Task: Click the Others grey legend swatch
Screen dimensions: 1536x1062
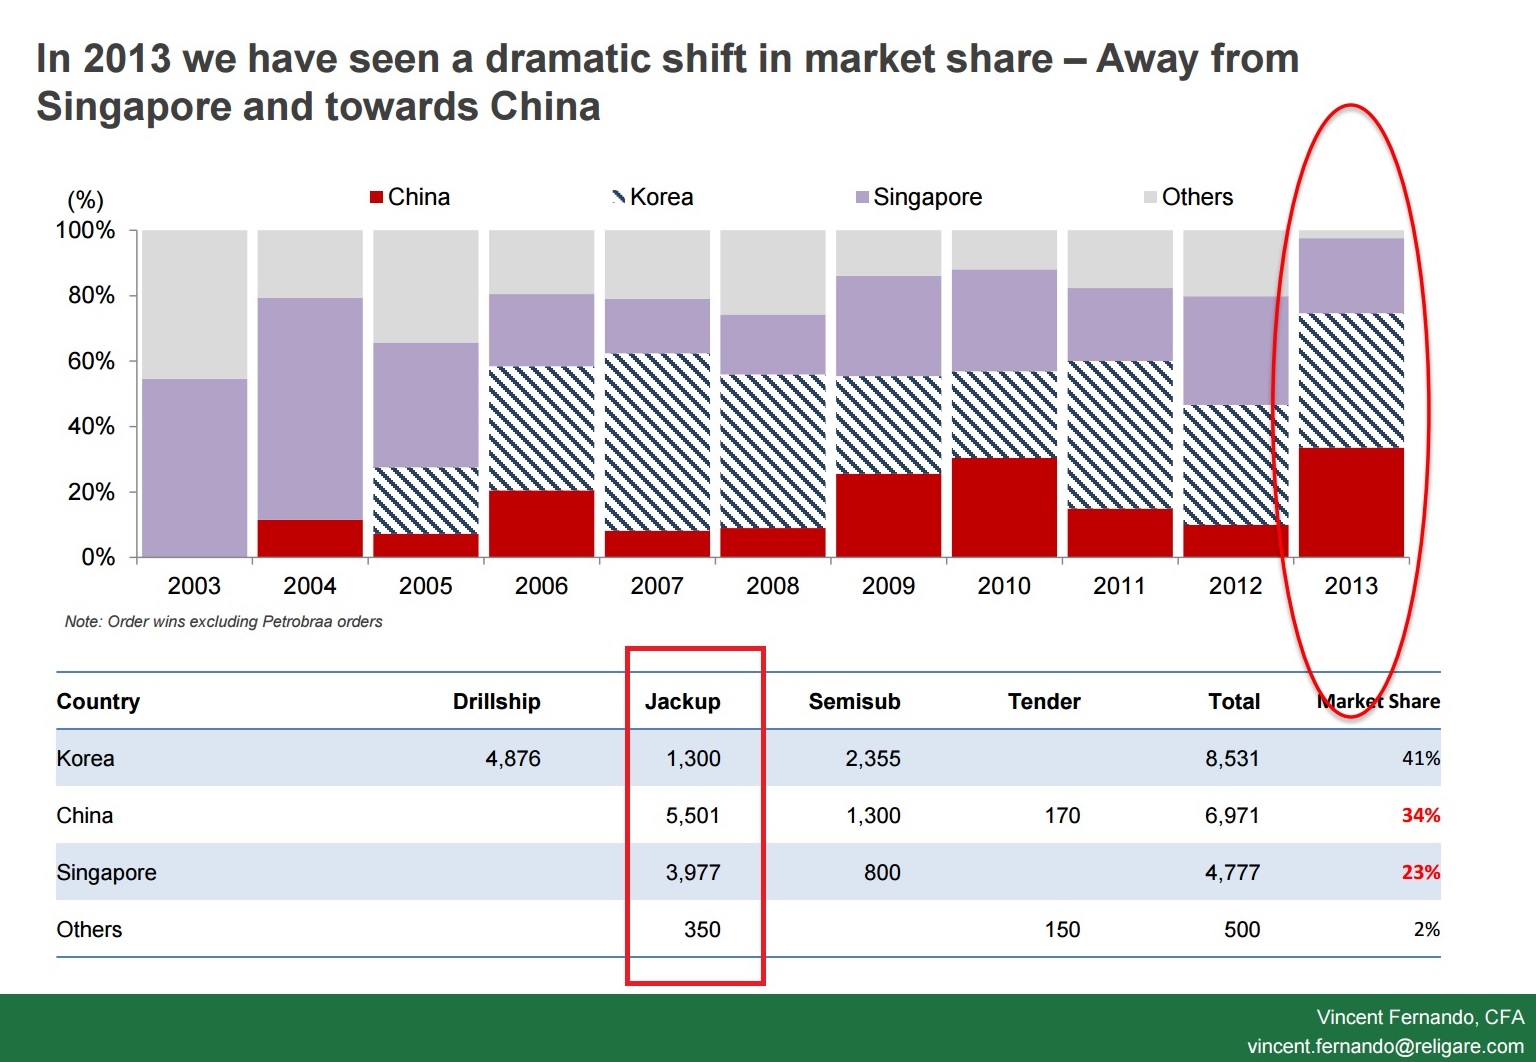Action: coord(1150,197)
